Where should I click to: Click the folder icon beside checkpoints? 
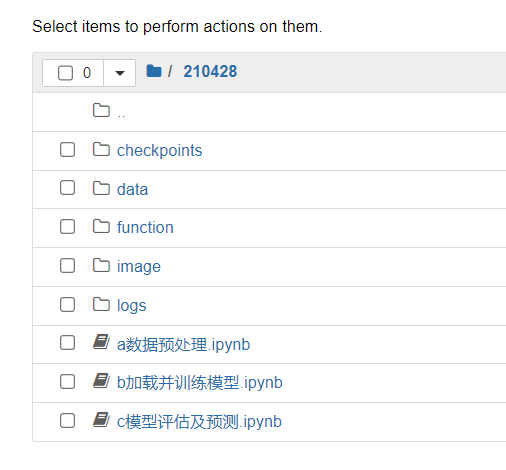(x=101, y=149)
